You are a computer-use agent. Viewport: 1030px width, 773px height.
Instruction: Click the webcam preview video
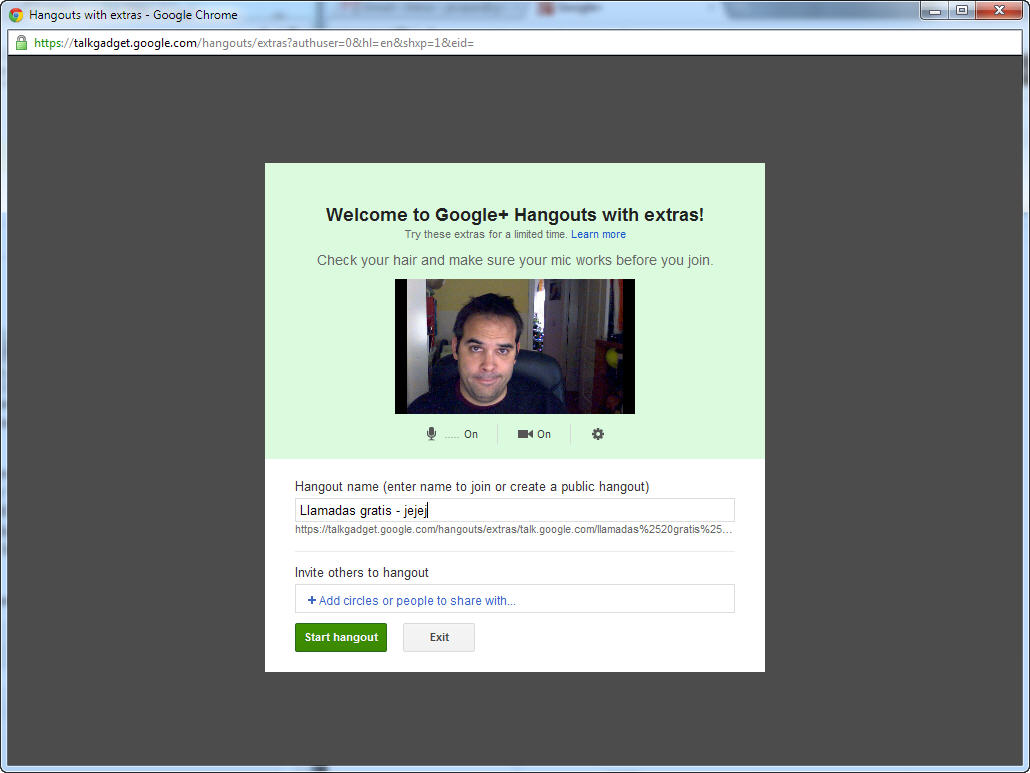pyautogui.click(x=514, y=346)
